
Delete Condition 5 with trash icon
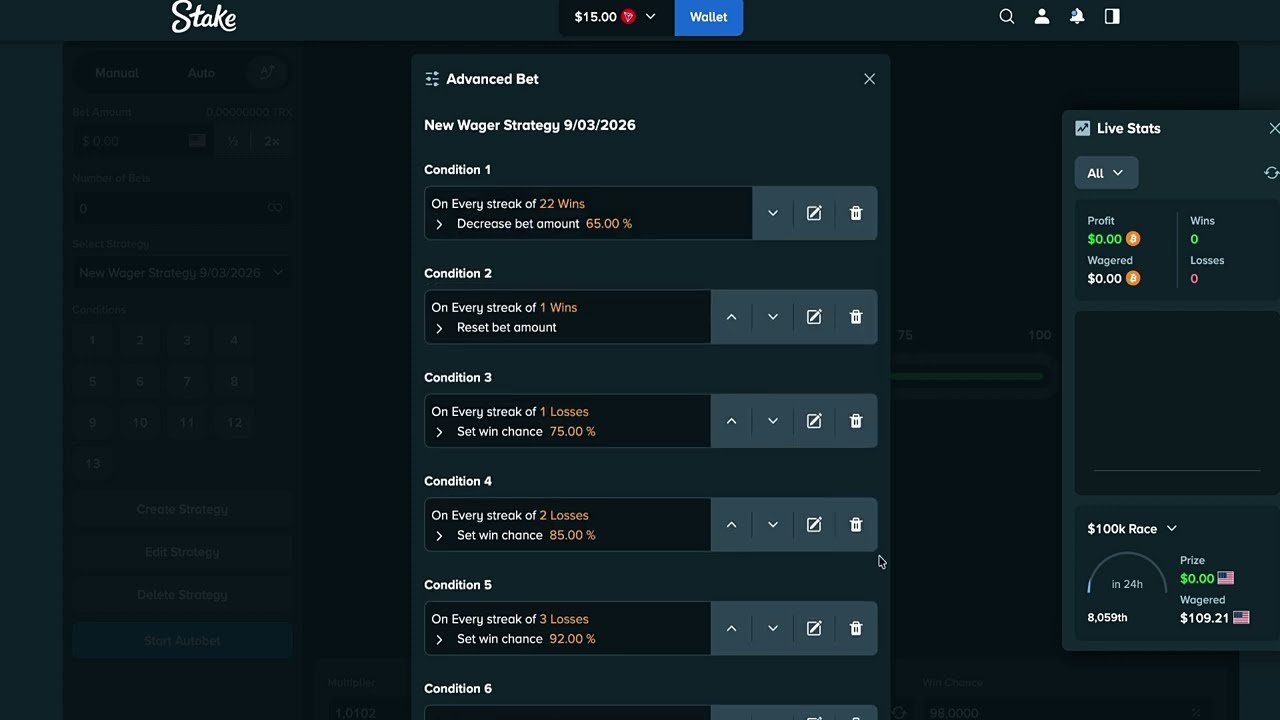(856, 629)
